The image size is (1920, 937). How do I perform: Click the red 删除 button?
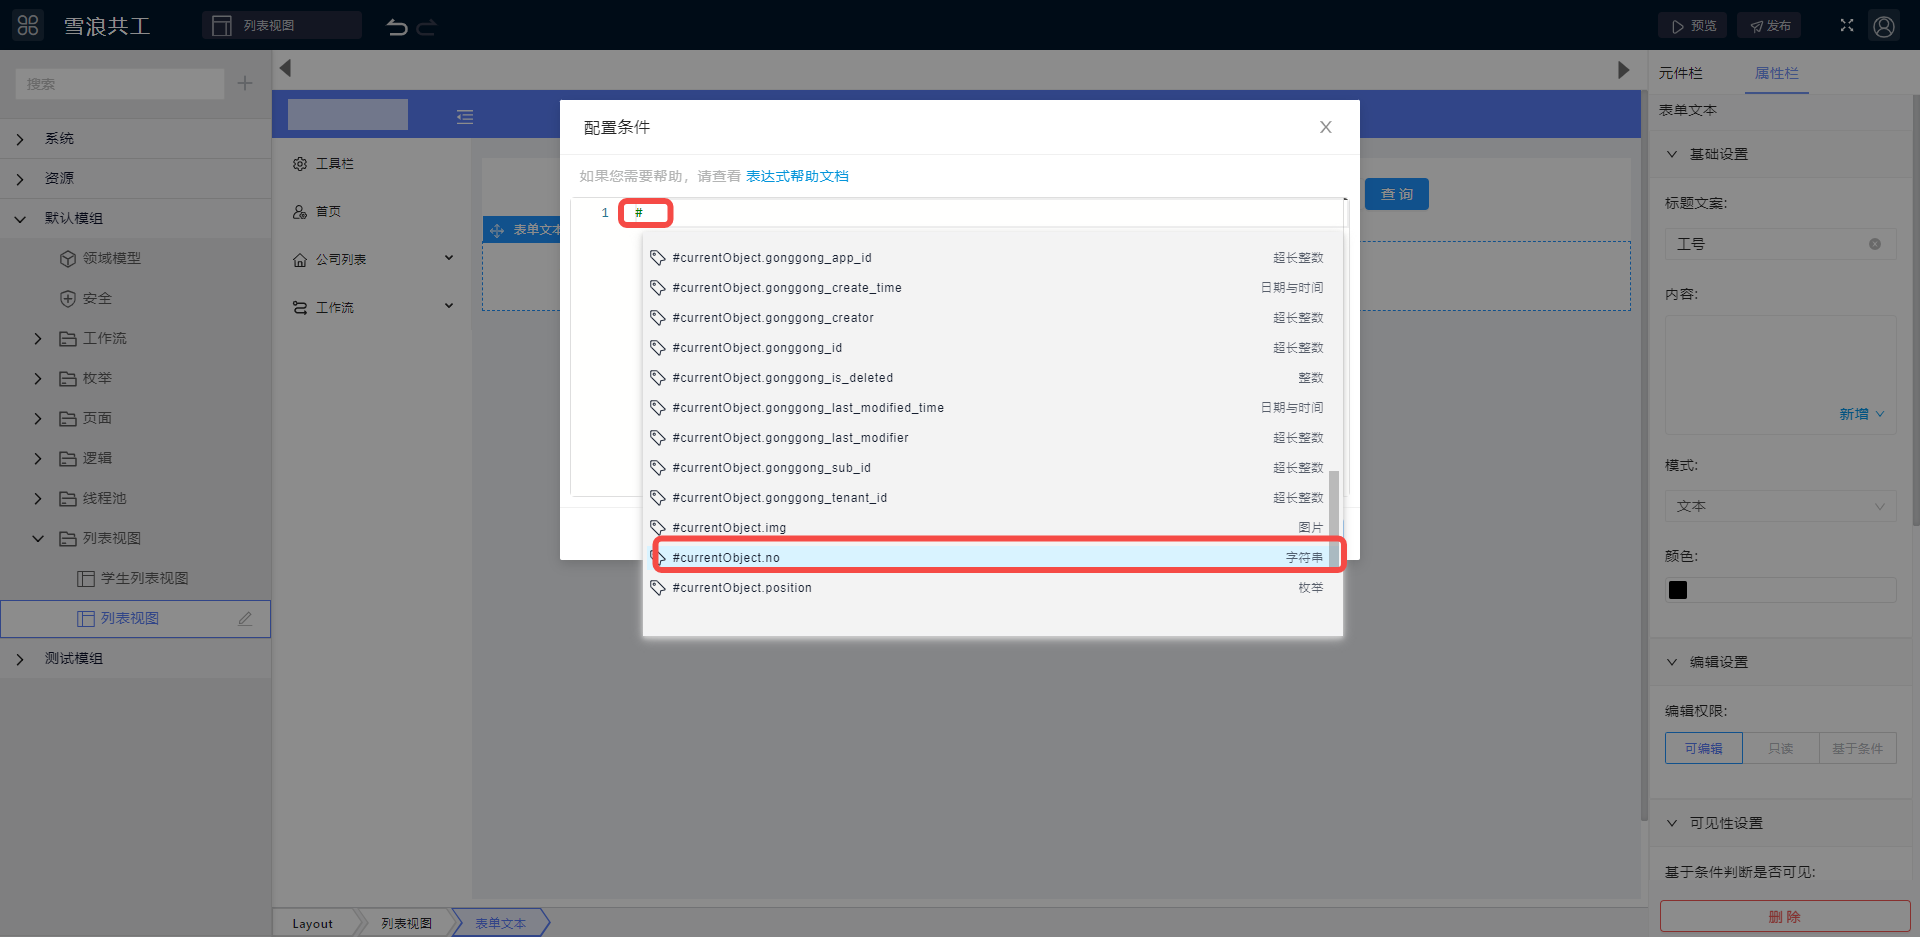1784,916
